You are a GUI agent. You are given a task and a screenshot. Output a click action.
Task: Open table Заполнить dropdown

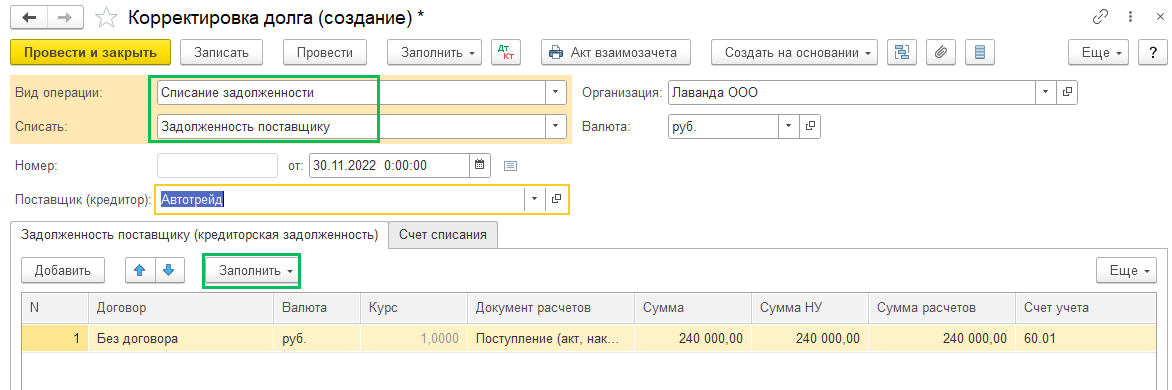click(253, 270)
